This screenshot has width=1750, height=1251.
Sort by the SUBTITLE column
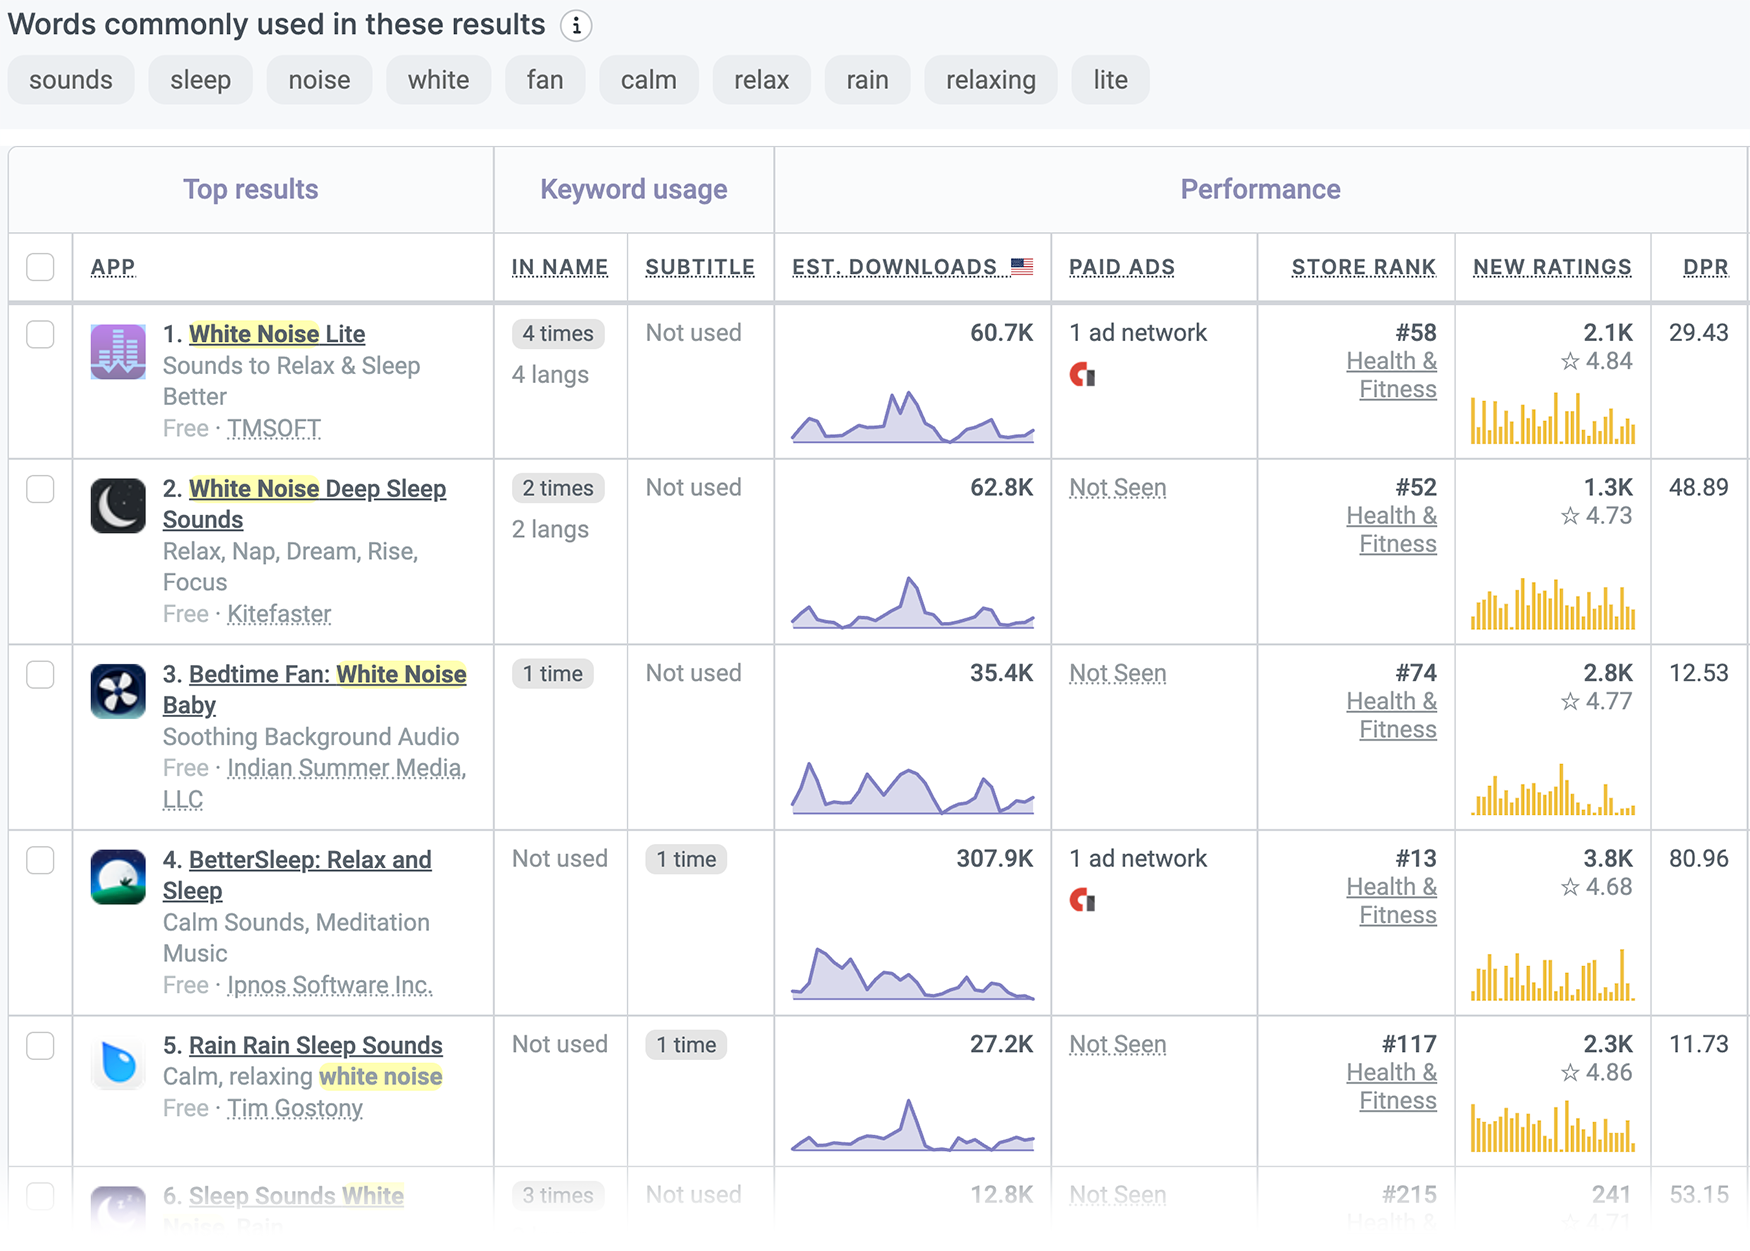[x=700, y=267]
